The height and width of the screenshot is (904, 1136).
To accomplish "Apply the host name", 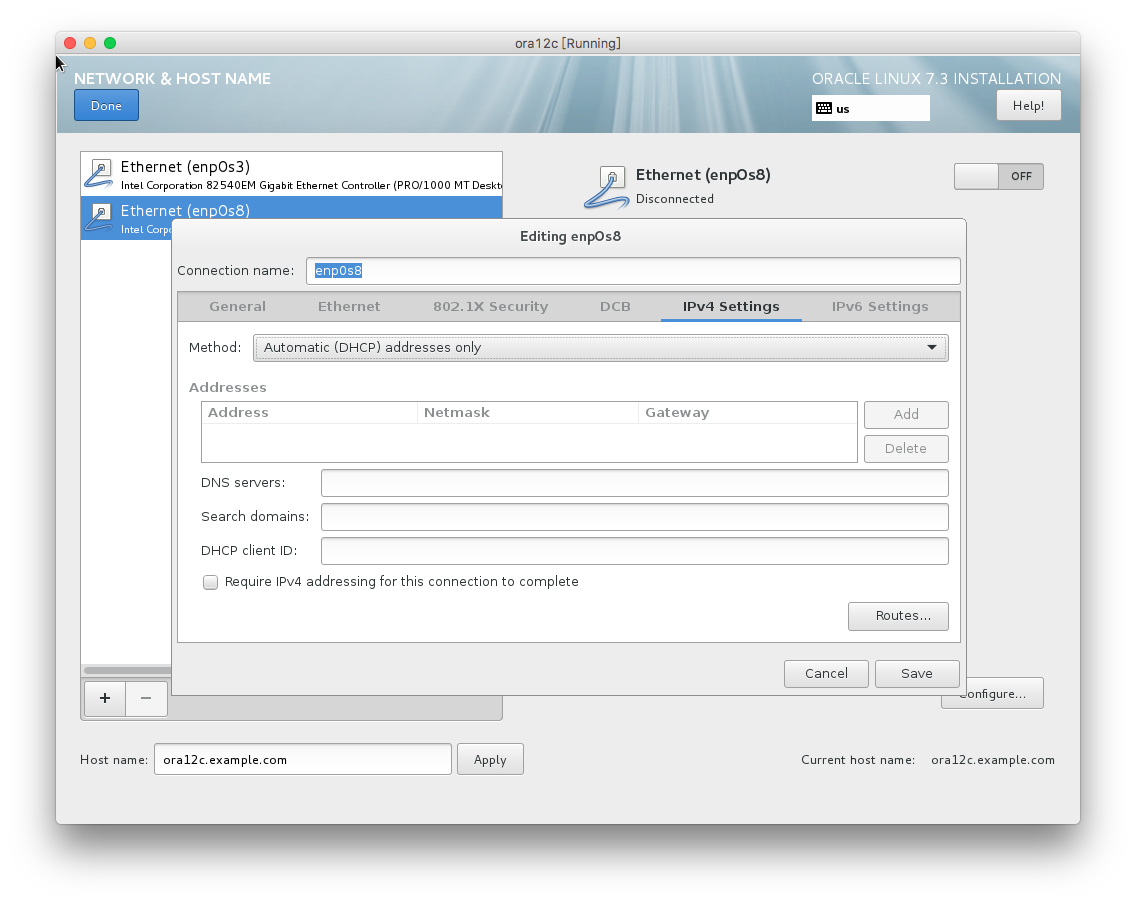I will tap(490, 760).
